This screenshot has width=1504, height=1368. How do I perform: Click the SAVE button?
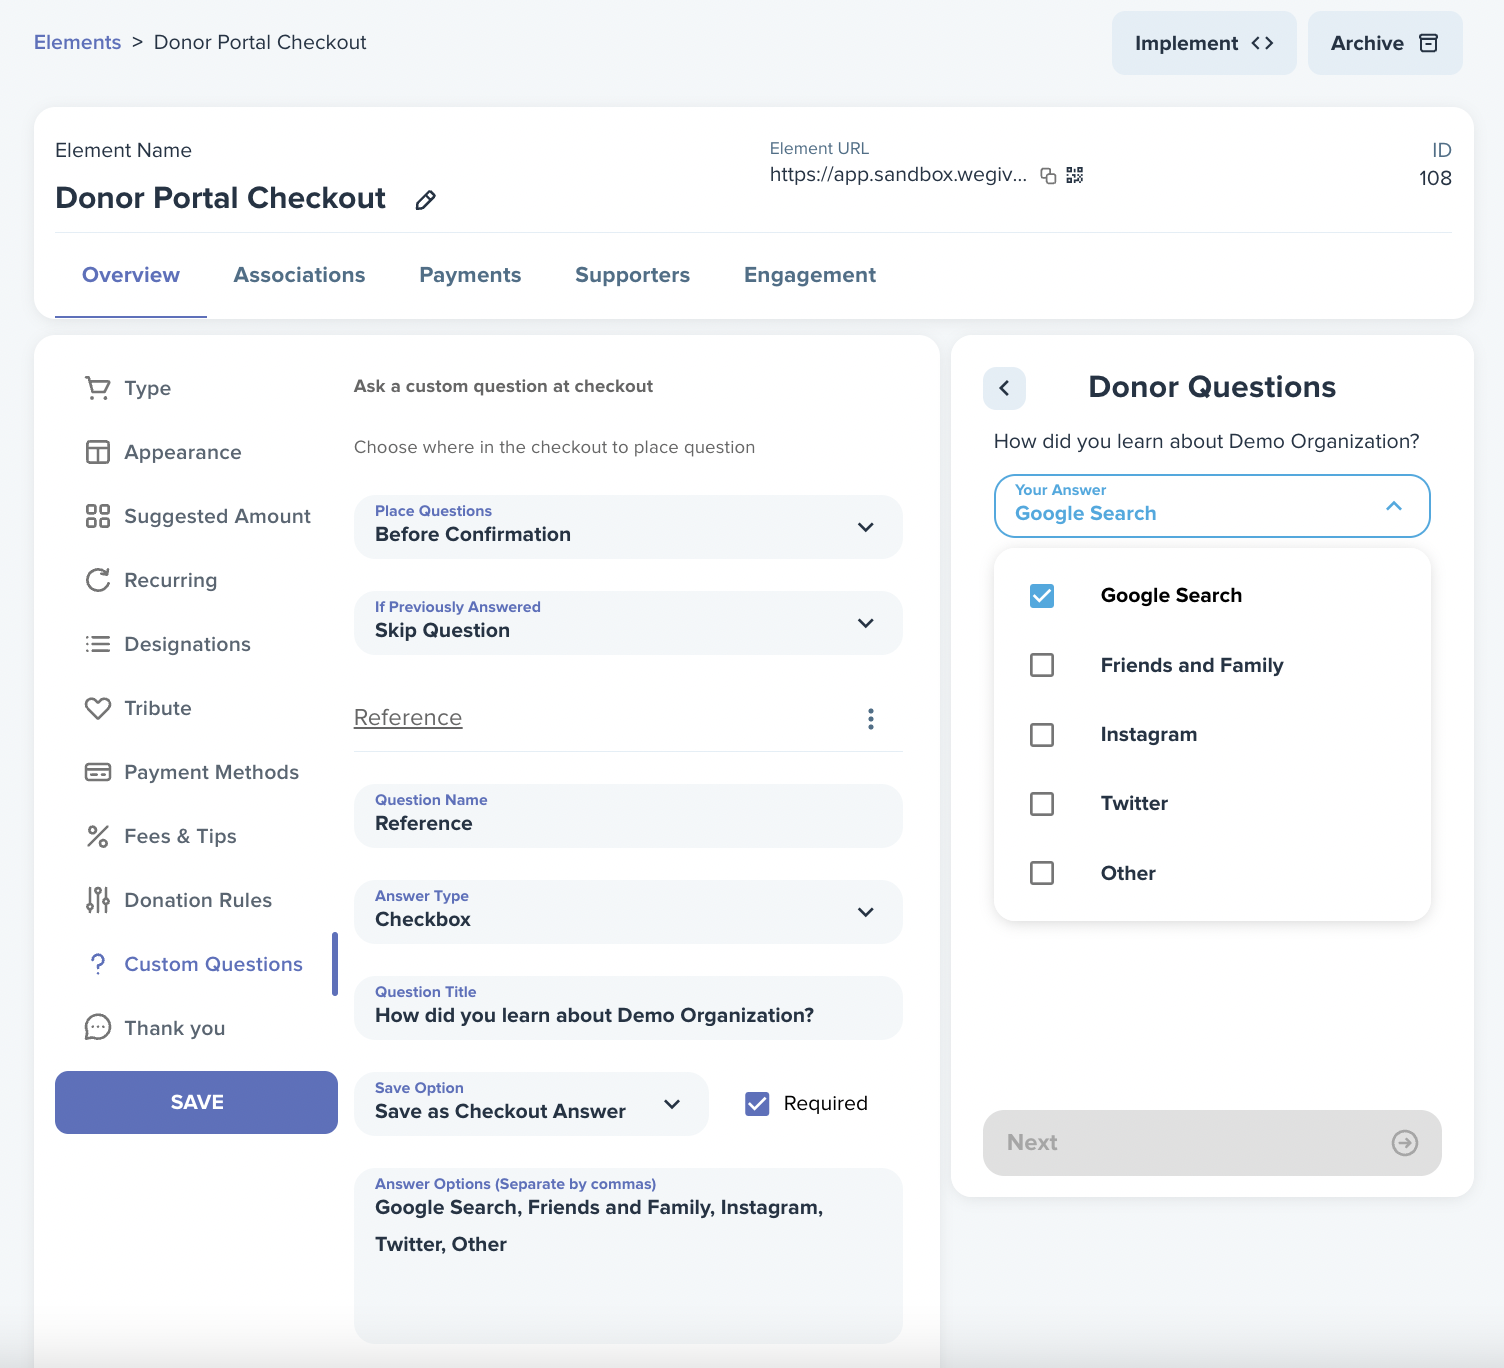click(x=196, y=1102)
